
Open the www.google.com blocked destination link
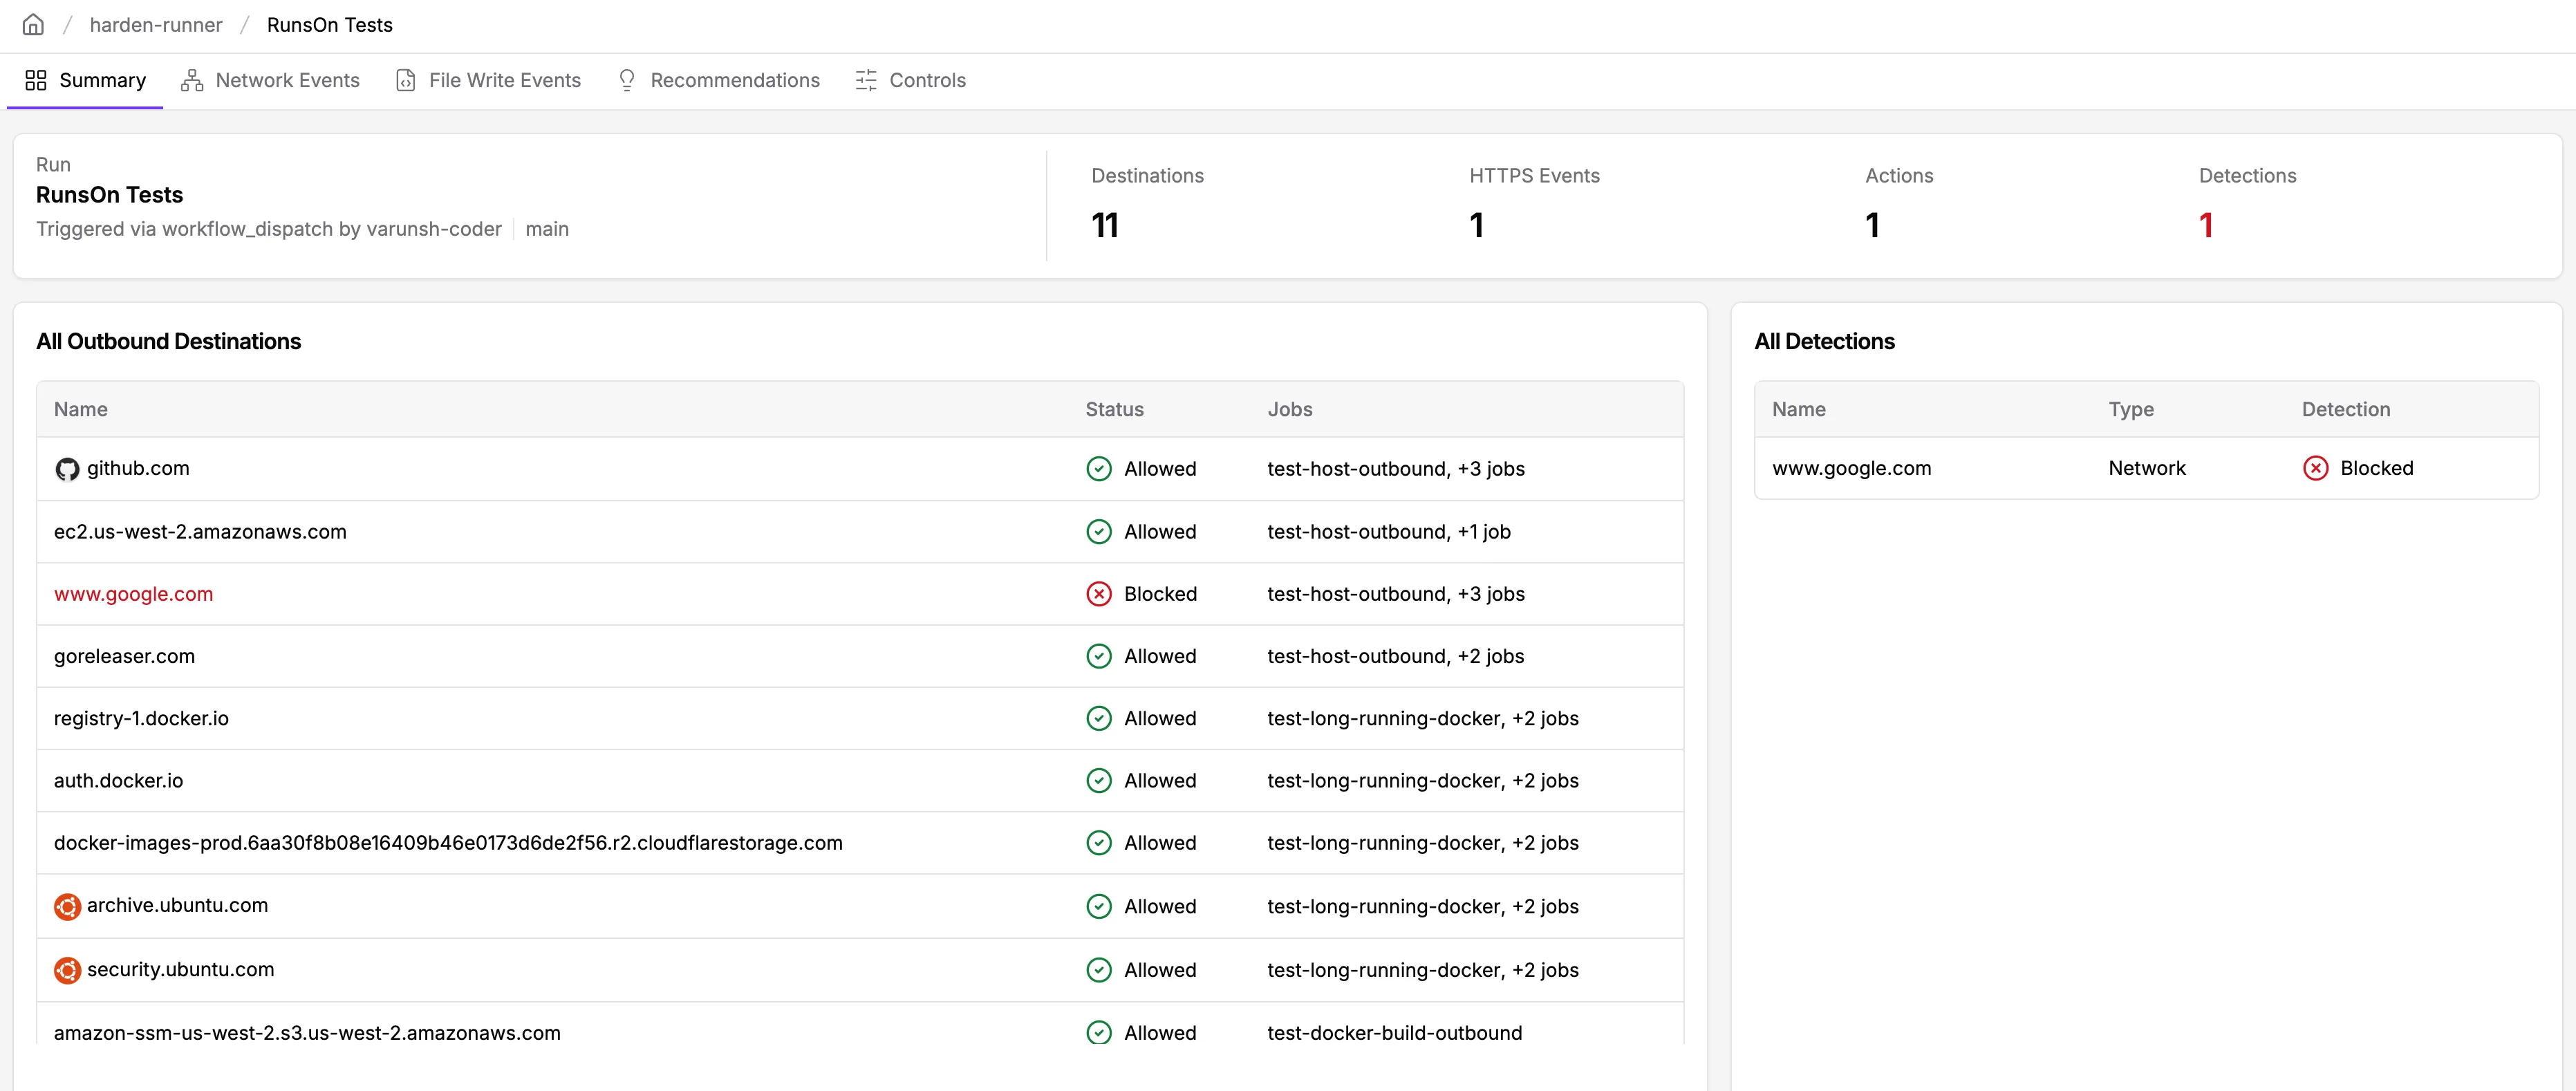(133, 593)
